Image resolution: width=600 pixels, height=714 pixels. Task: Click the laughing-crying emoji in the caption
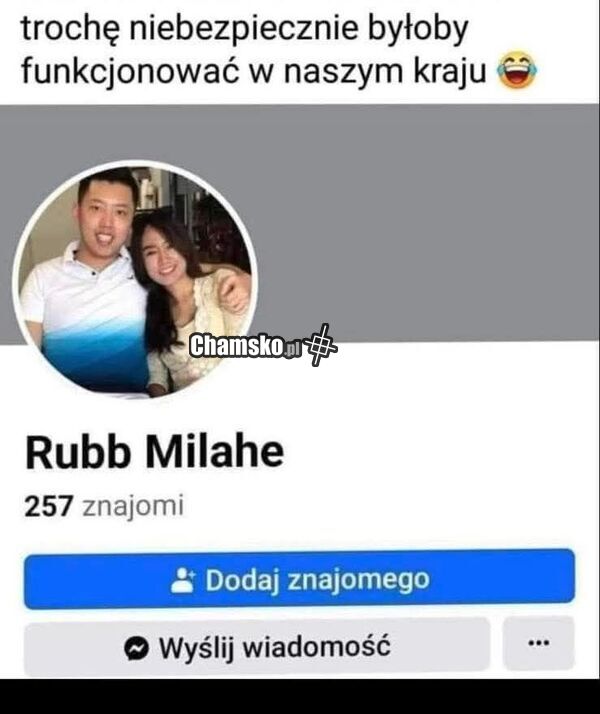[516, 71]
